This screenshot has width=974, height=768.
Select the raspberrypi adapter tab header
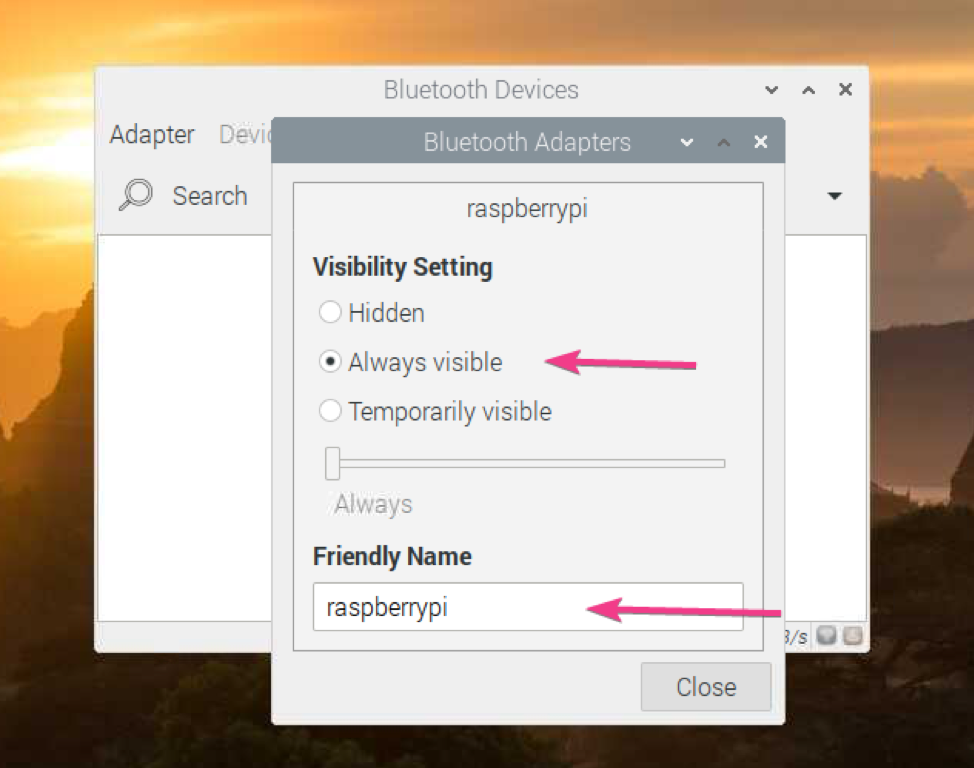pyautogui.click(x=527, y=208)
